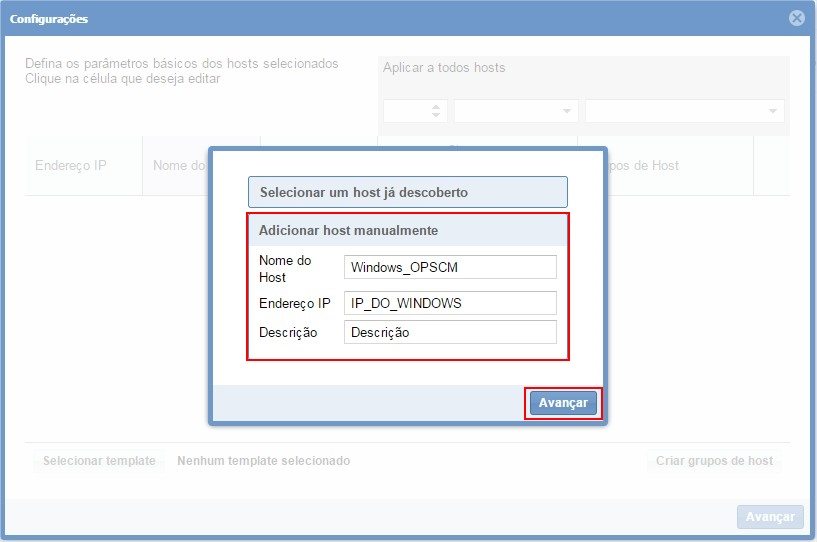The height and width of the screenshot is (542, 817).
Task: Click the Endereço IP input containing IP_DO_WINDOWS
Action: [449, 303]
